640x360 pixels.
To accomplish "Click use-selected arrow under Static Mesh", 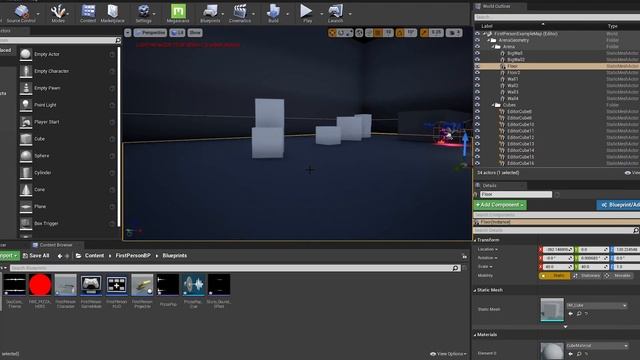I will [x=571, y=313].
